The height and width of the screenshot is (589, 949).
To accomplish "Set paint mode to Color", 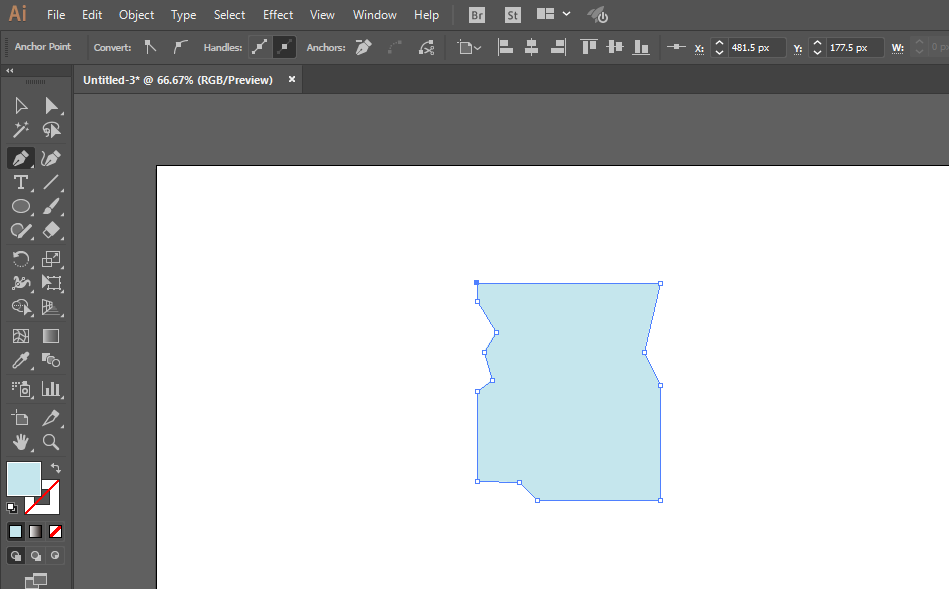I will coord(16,531).
